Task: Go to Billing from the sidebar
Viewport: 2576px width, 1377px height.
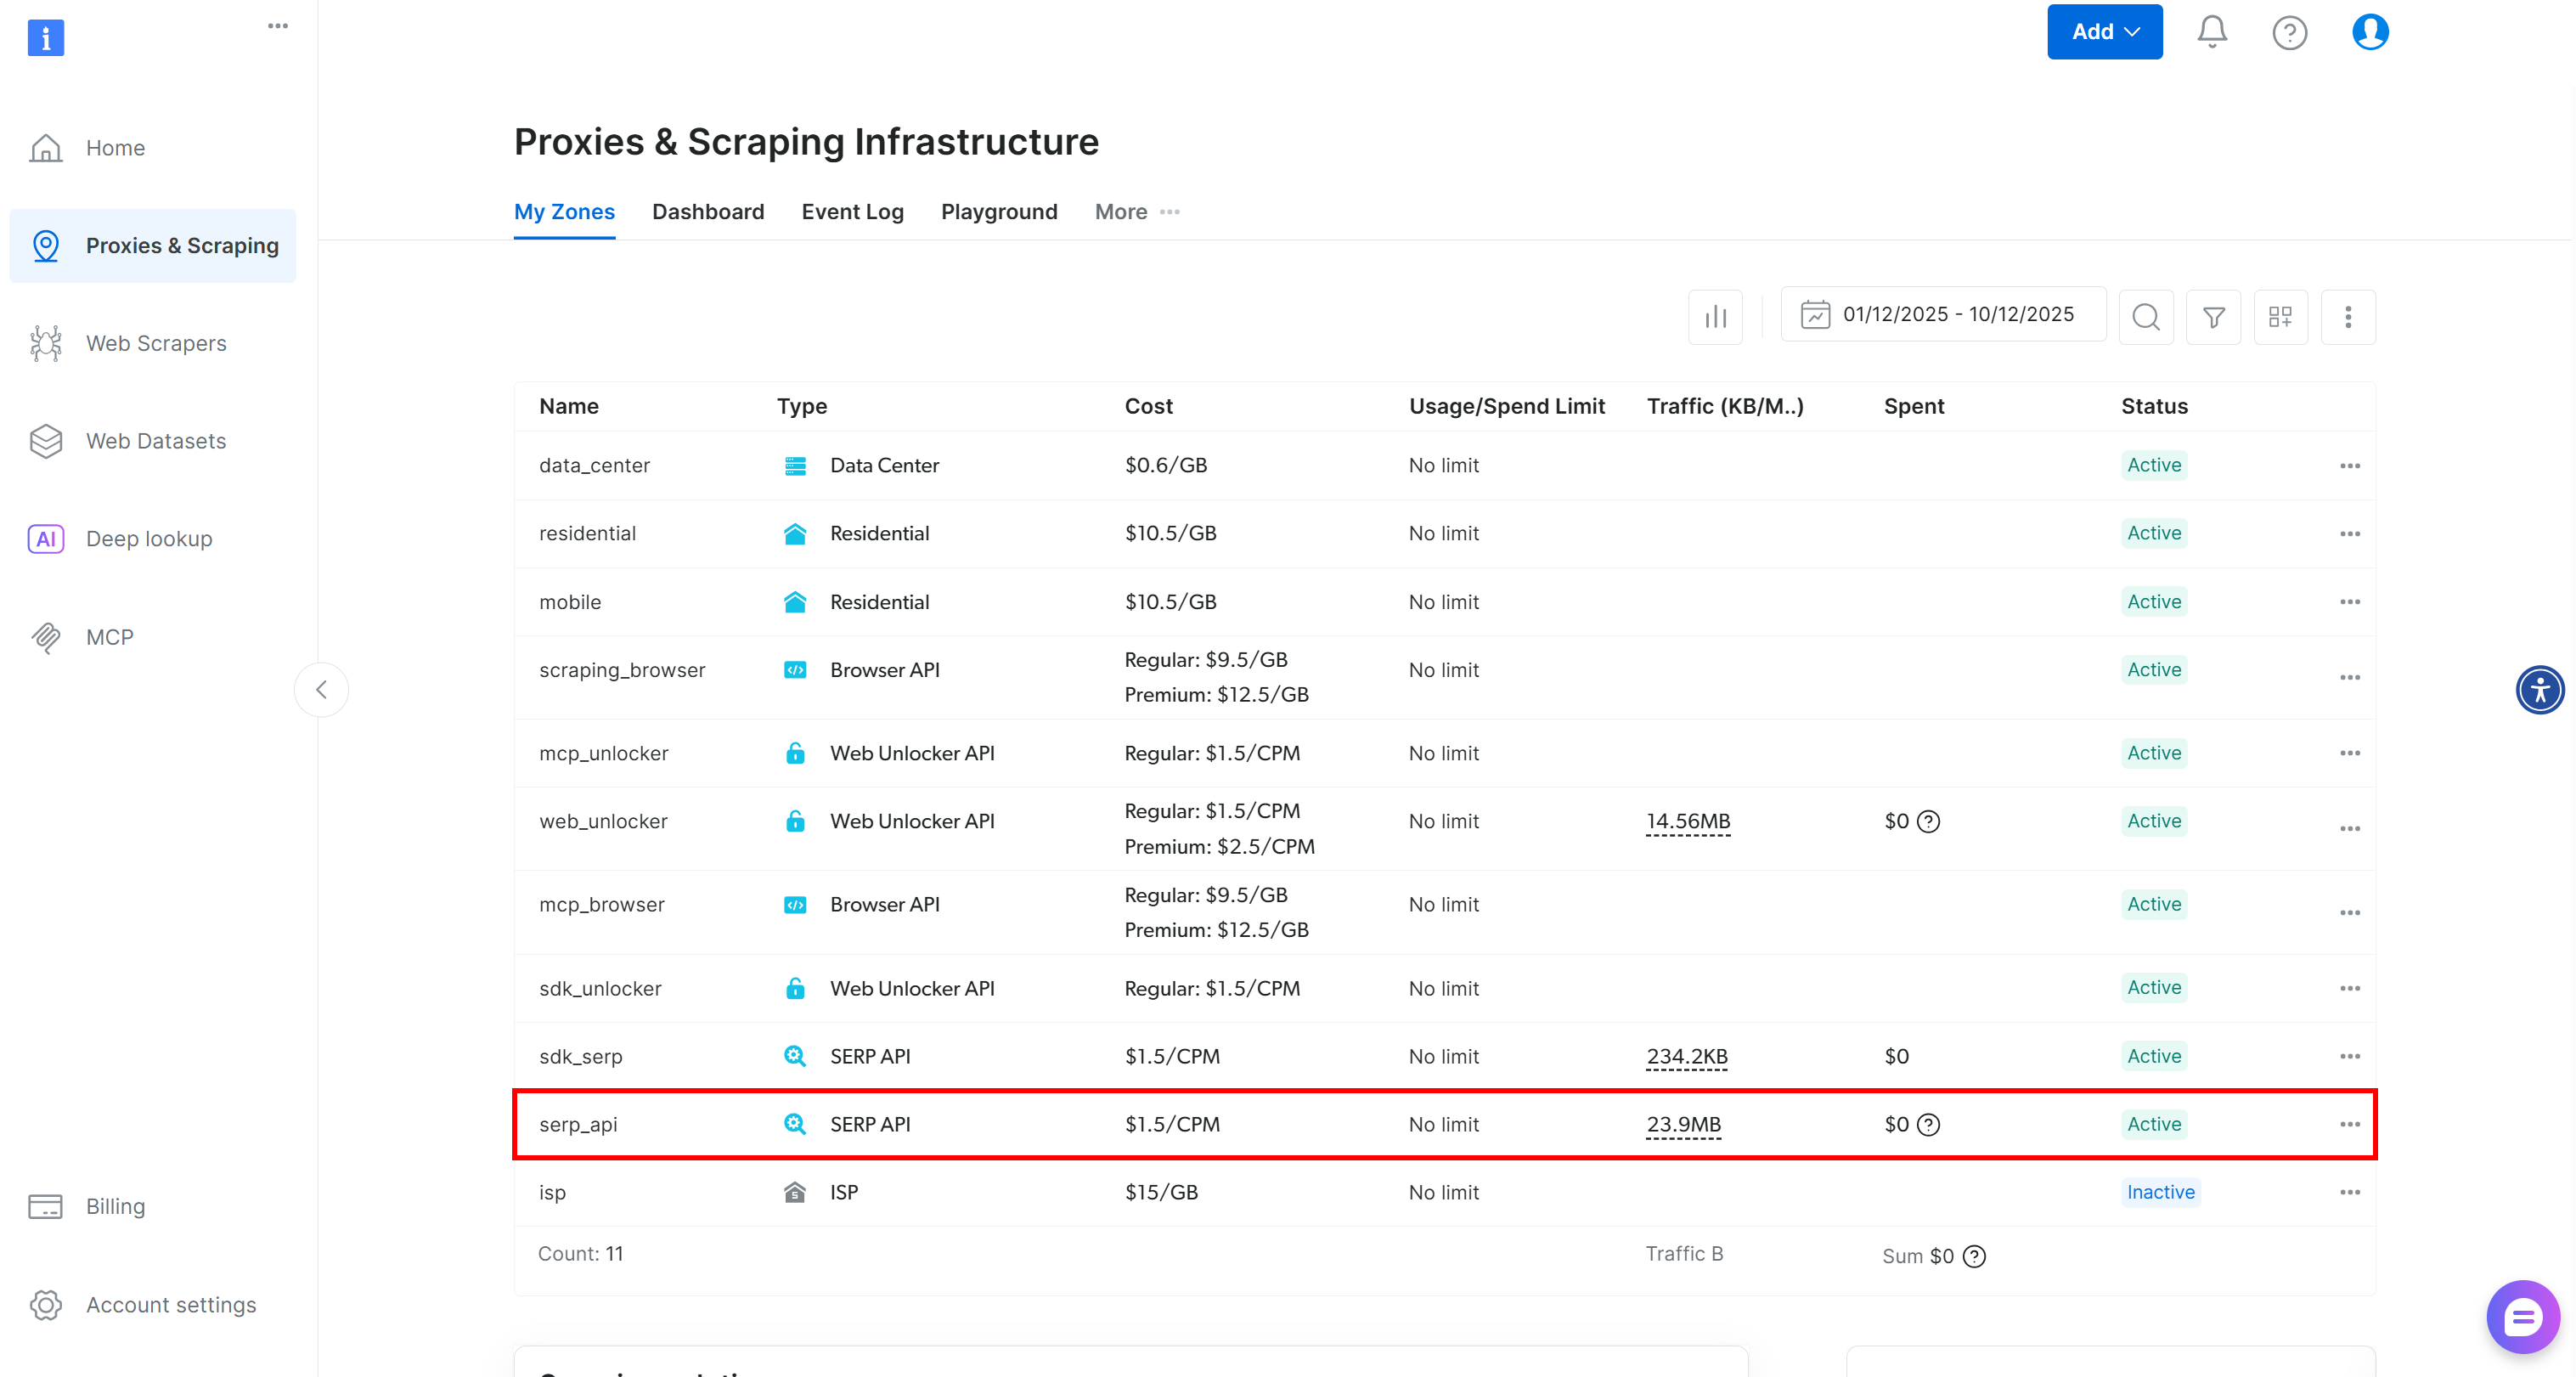Action: pos(116,1206)
